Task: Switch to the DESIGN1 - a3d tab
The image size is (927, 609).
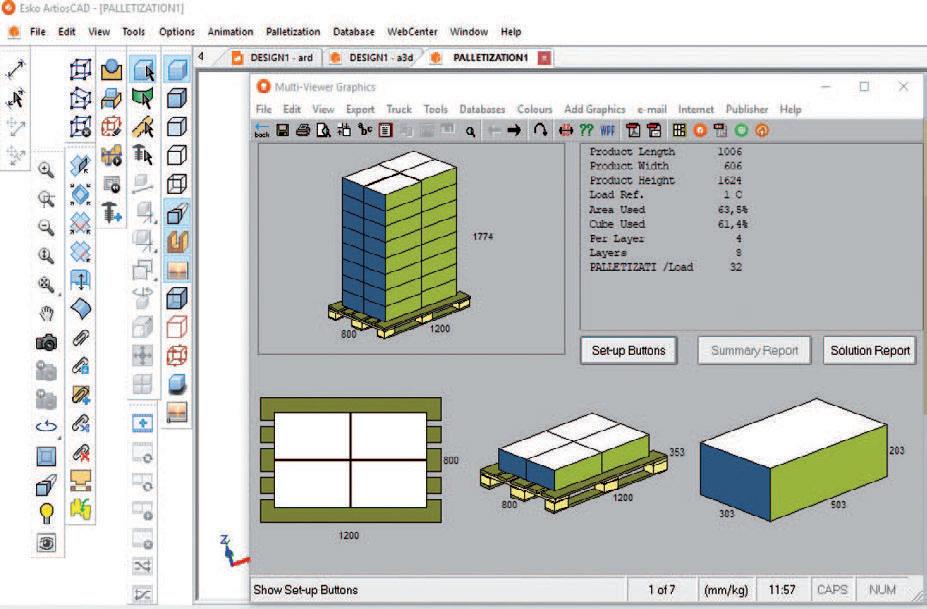Action: tap(372, 57)
